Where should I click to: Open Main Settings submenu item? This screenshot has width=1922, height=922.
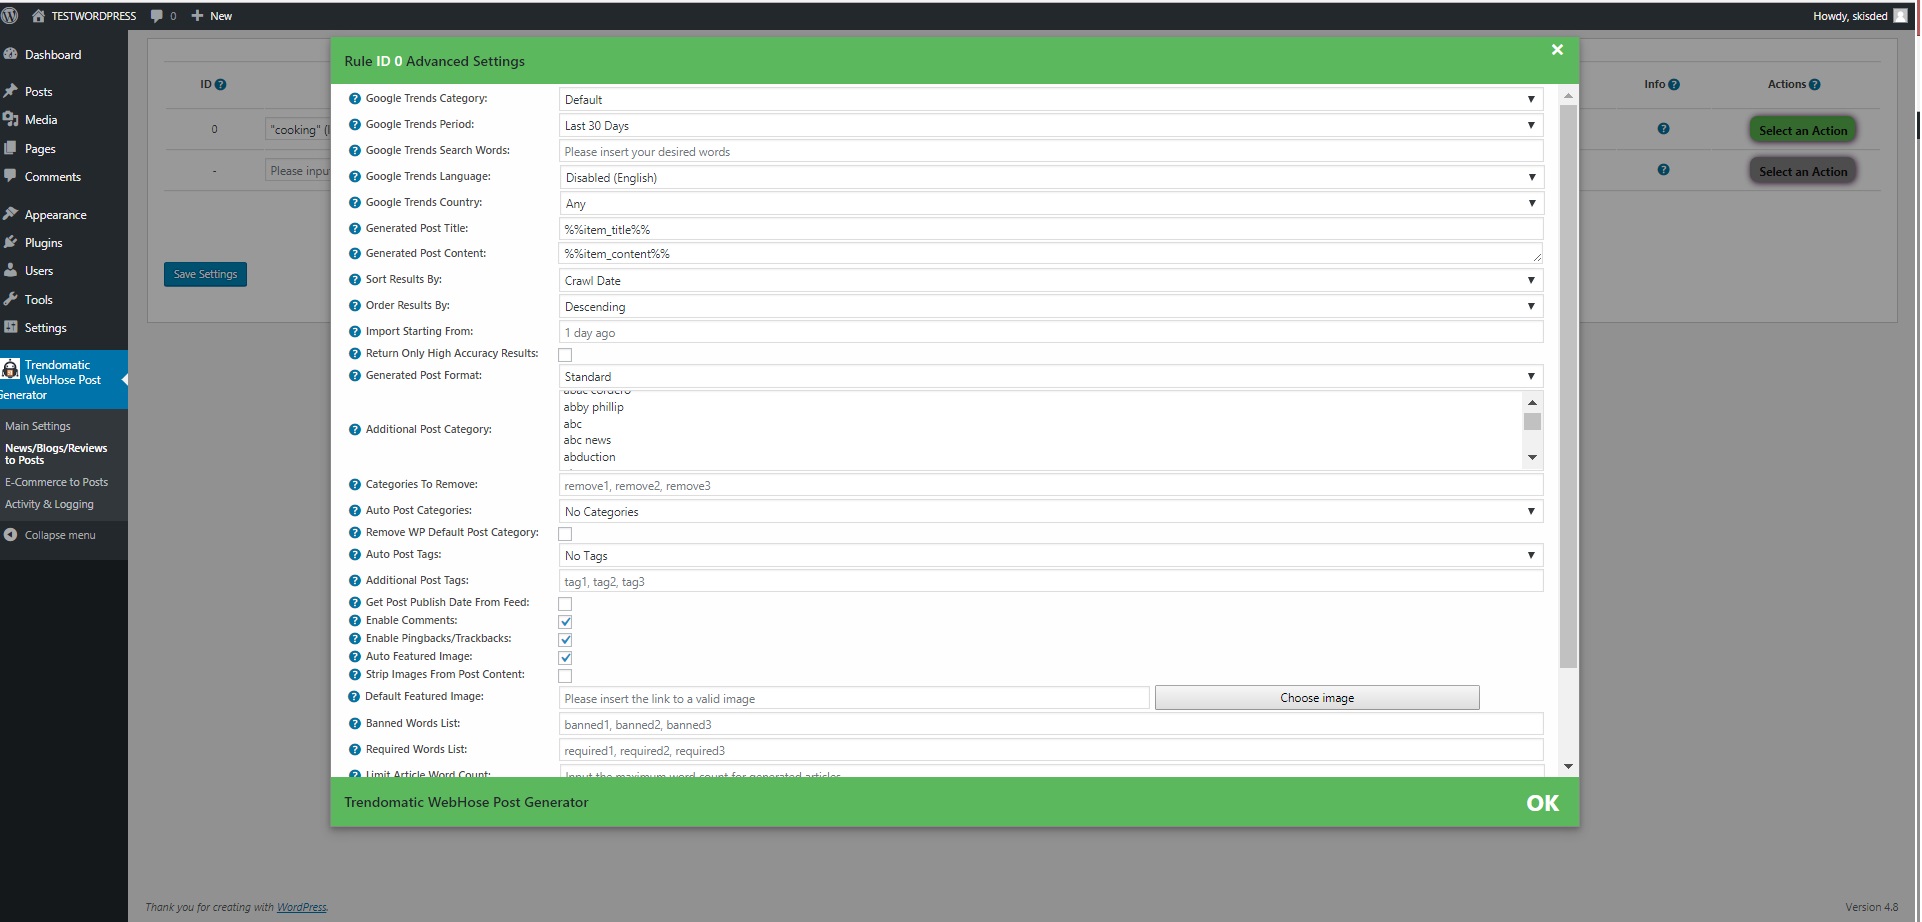pyautogui.click(x=38, y=426)
